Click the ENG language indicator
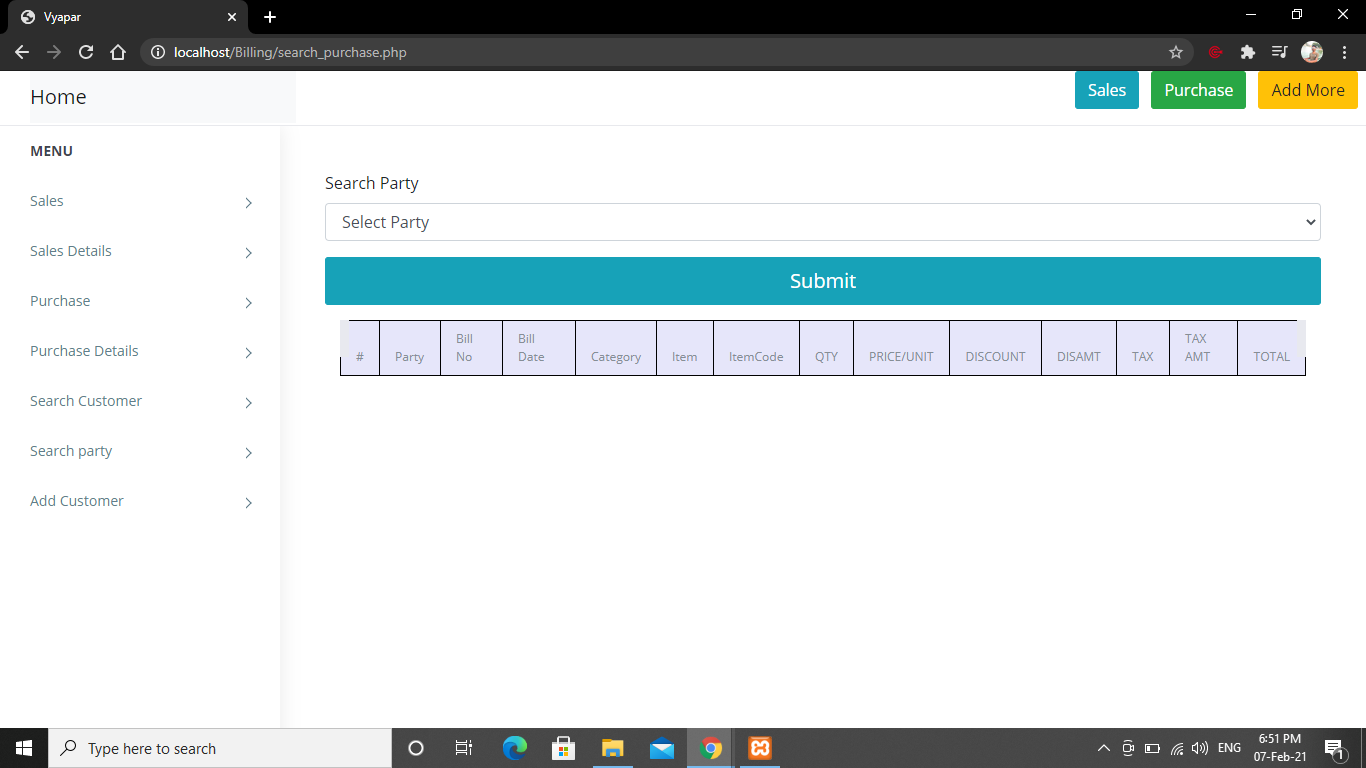The width and height of the screenshot is (1366, 768). tap(1229, 748)
